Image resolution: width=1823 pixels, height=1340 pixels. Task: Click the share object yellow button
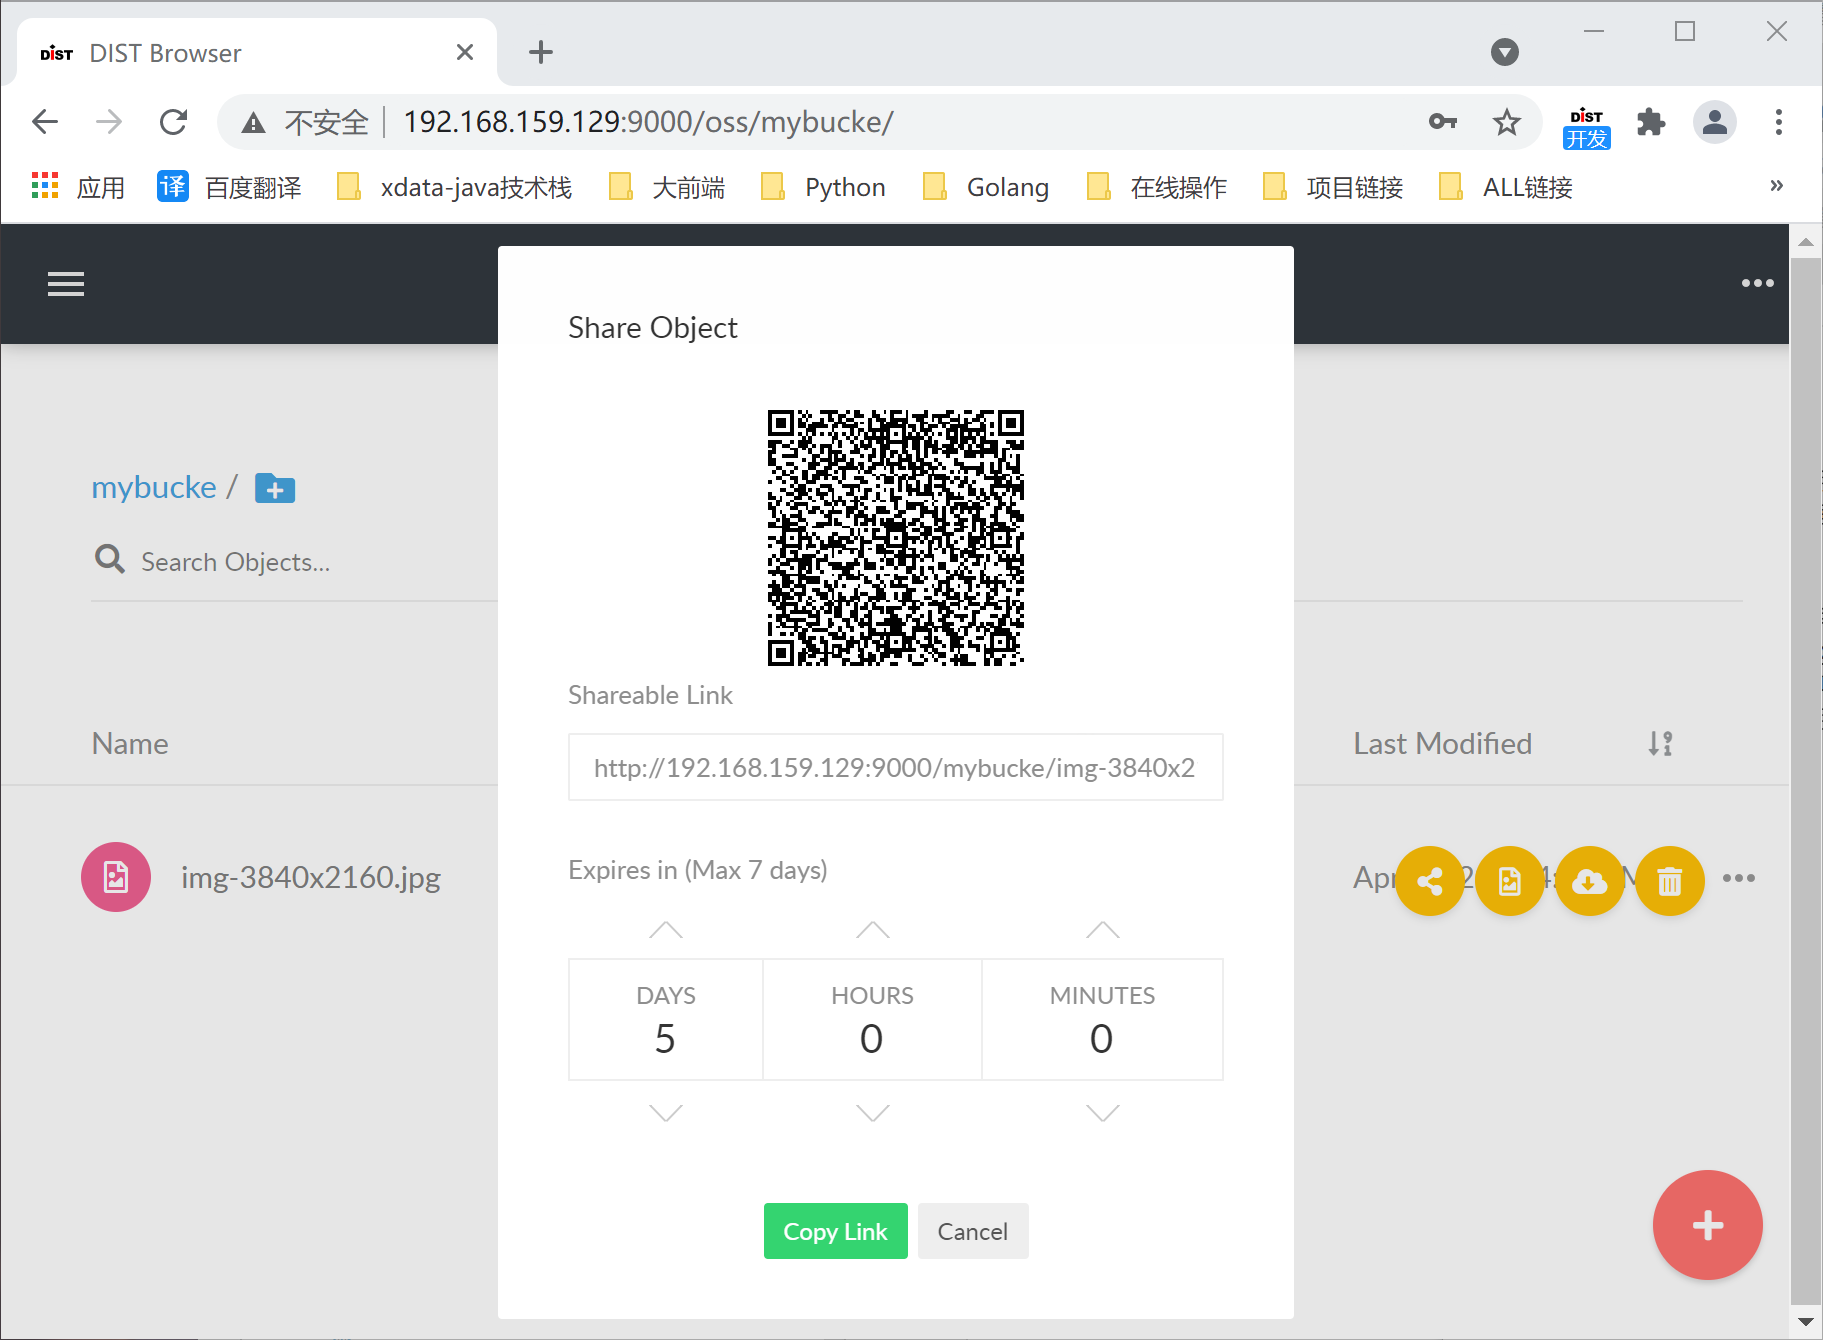coord(1430,881)
